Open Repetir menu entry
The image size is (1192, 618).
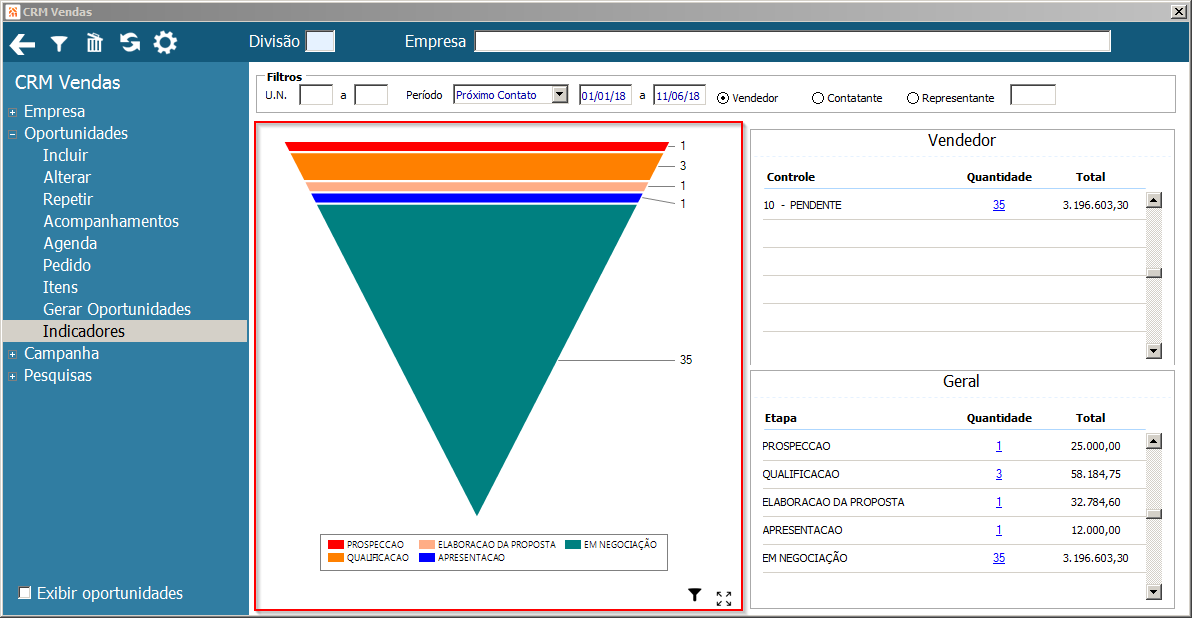click(68, 199)
